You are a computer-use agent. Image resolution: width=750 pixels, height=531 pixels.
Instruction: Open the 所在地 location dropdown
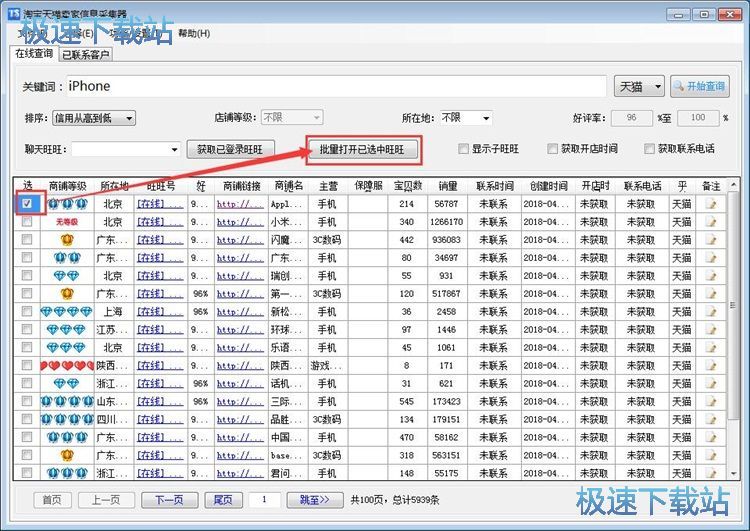(x=466, y=118)
